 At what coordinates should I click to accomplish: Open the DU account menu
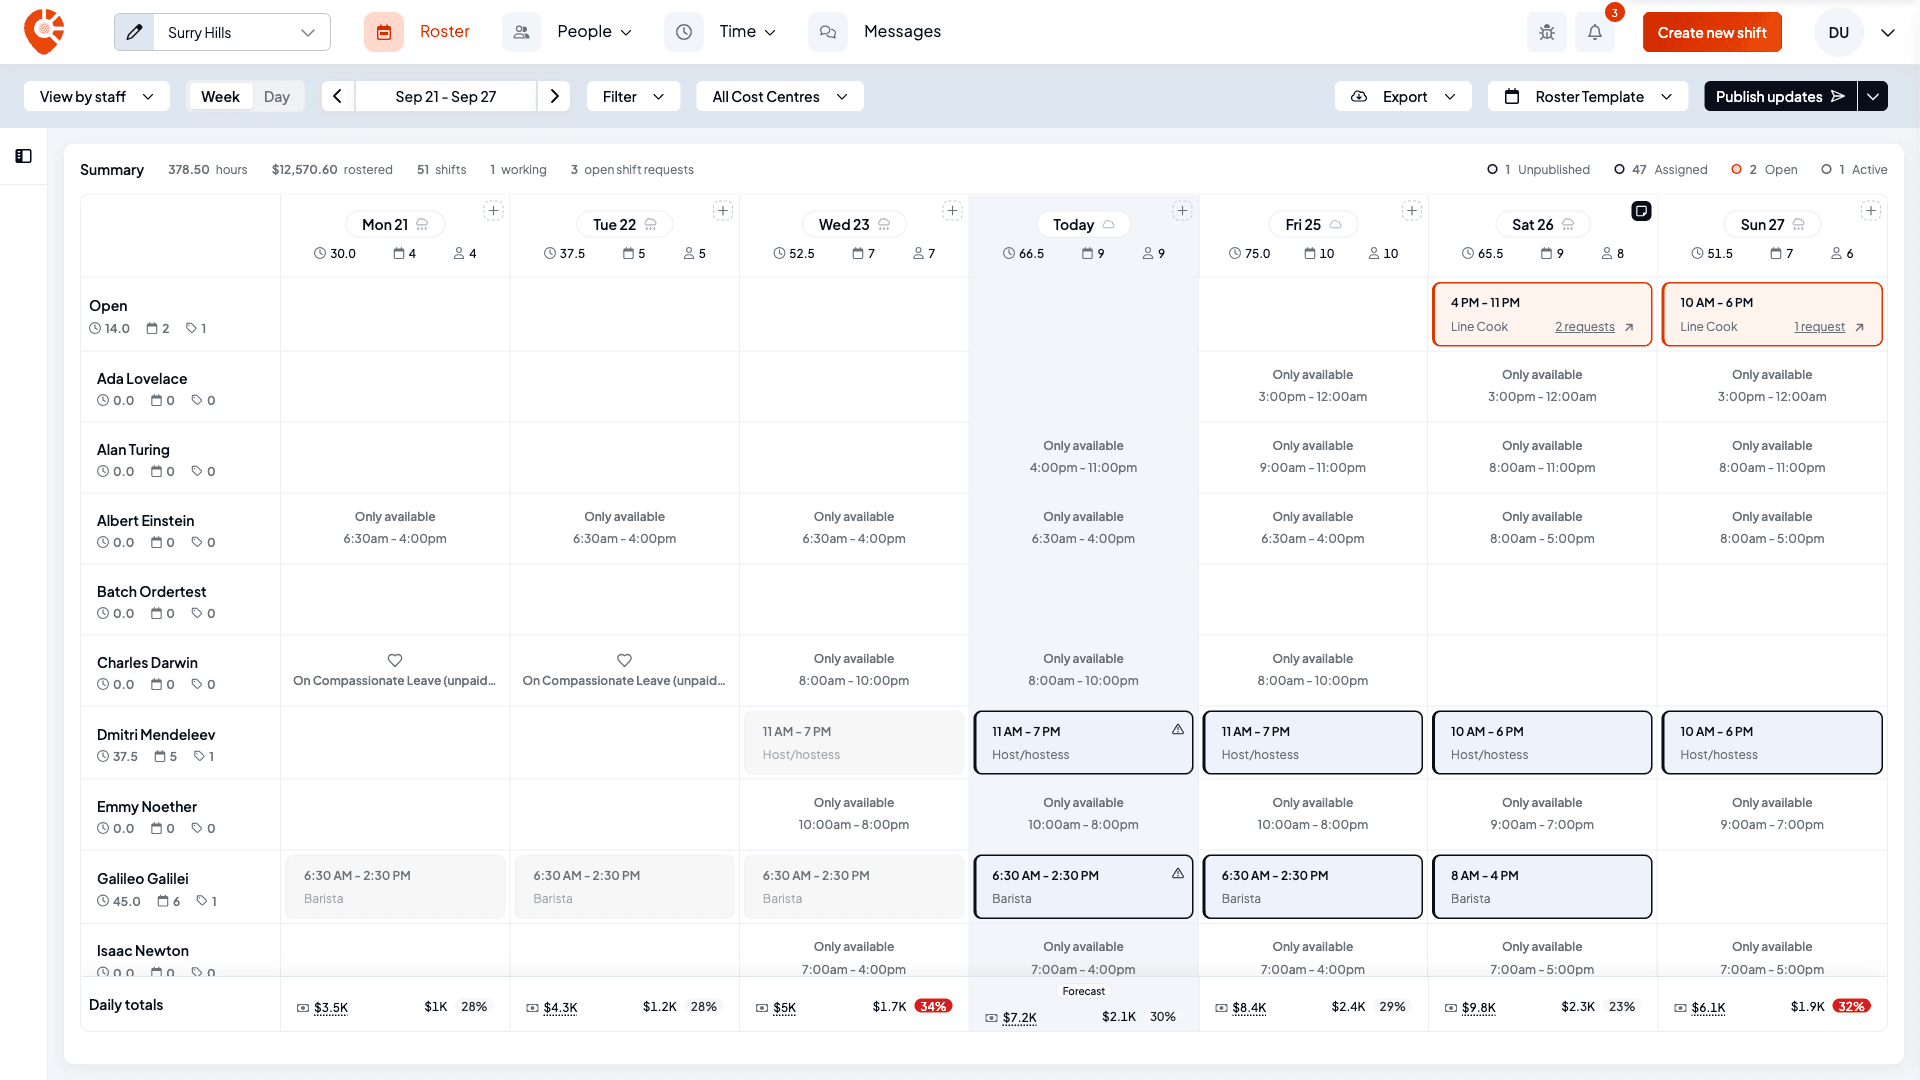tap(1856, 32)
